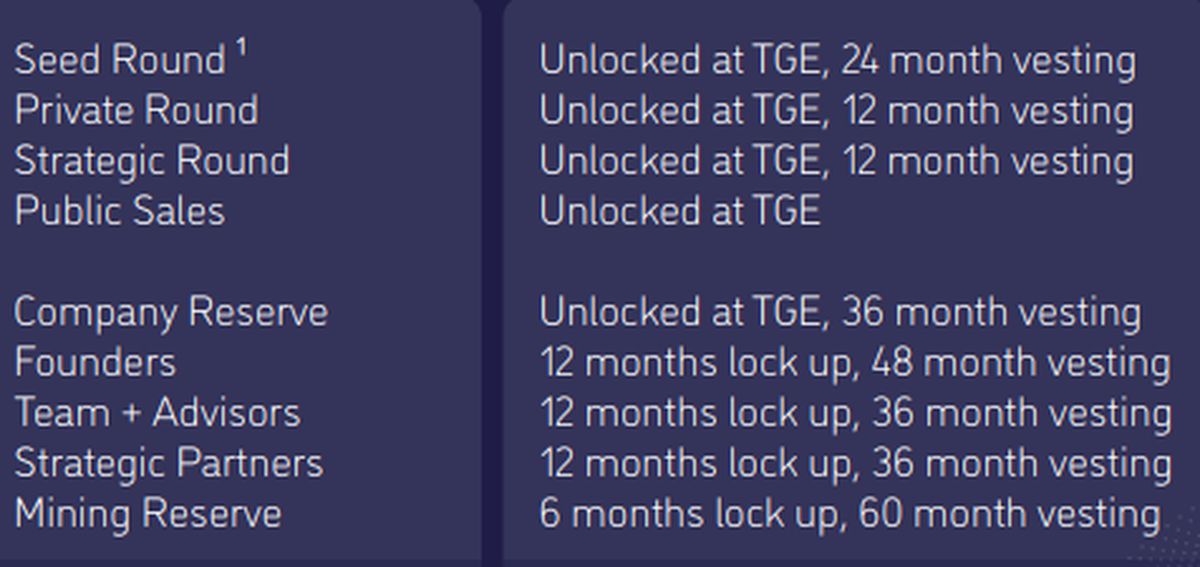This screenshot has width=1200, height=567.
Task: Click the 24 month vesting text
Action: tap(988, 61)
